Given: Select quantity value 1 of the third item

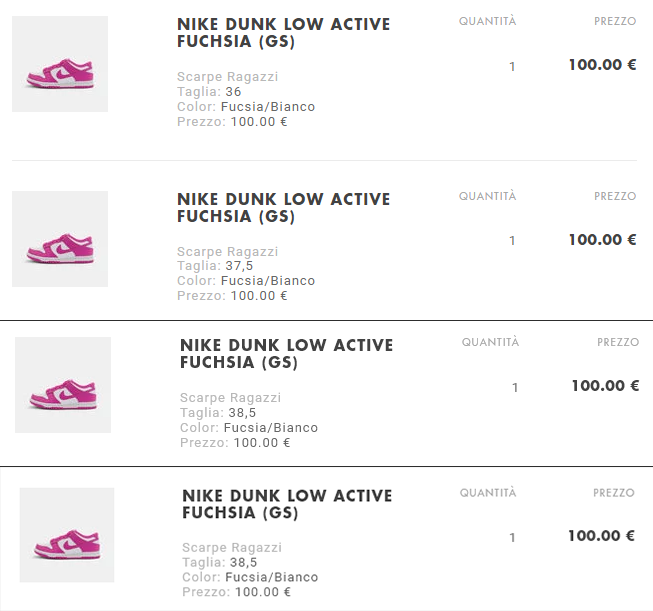Looking at the screenshot, I should coord(515,388).
